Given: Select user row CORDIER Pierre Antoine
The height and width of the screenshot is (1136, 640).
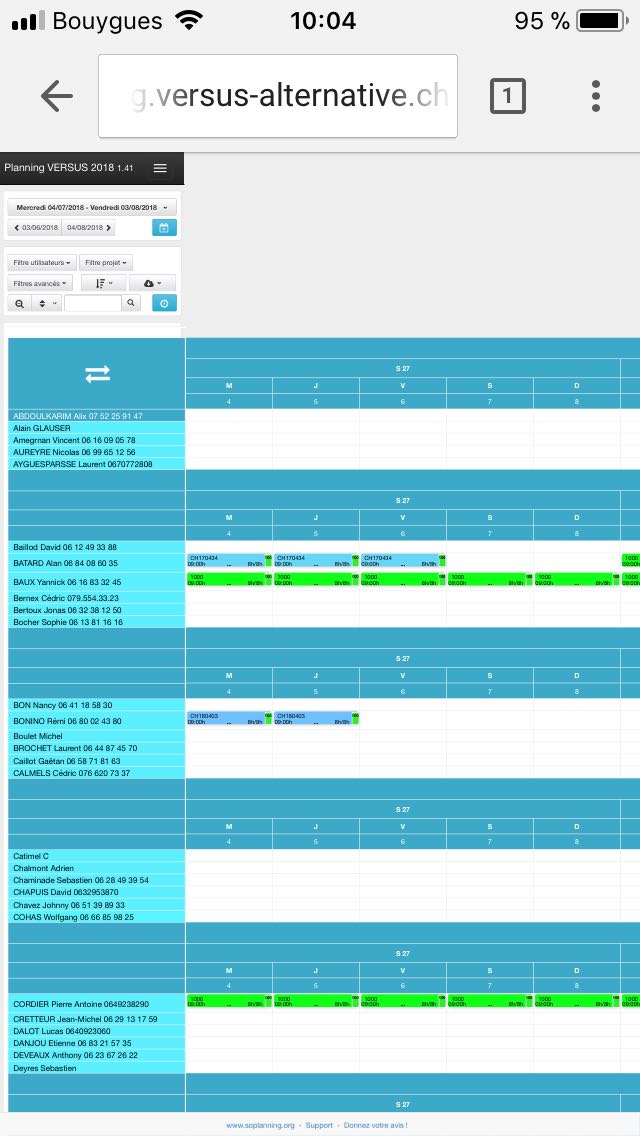Looking at the screenshot, I should [96, 1004].
